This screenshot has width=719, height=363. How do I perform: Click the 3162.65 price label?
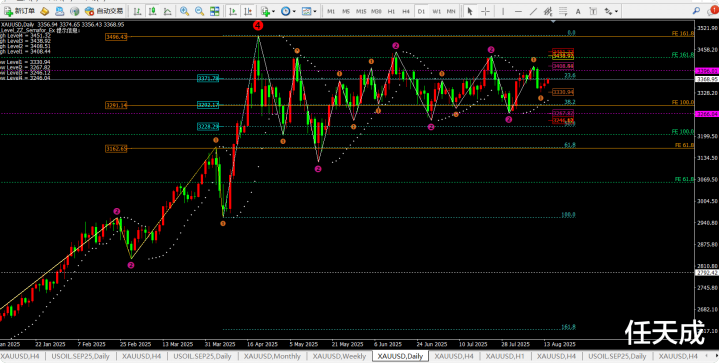[x=116, y=149]
